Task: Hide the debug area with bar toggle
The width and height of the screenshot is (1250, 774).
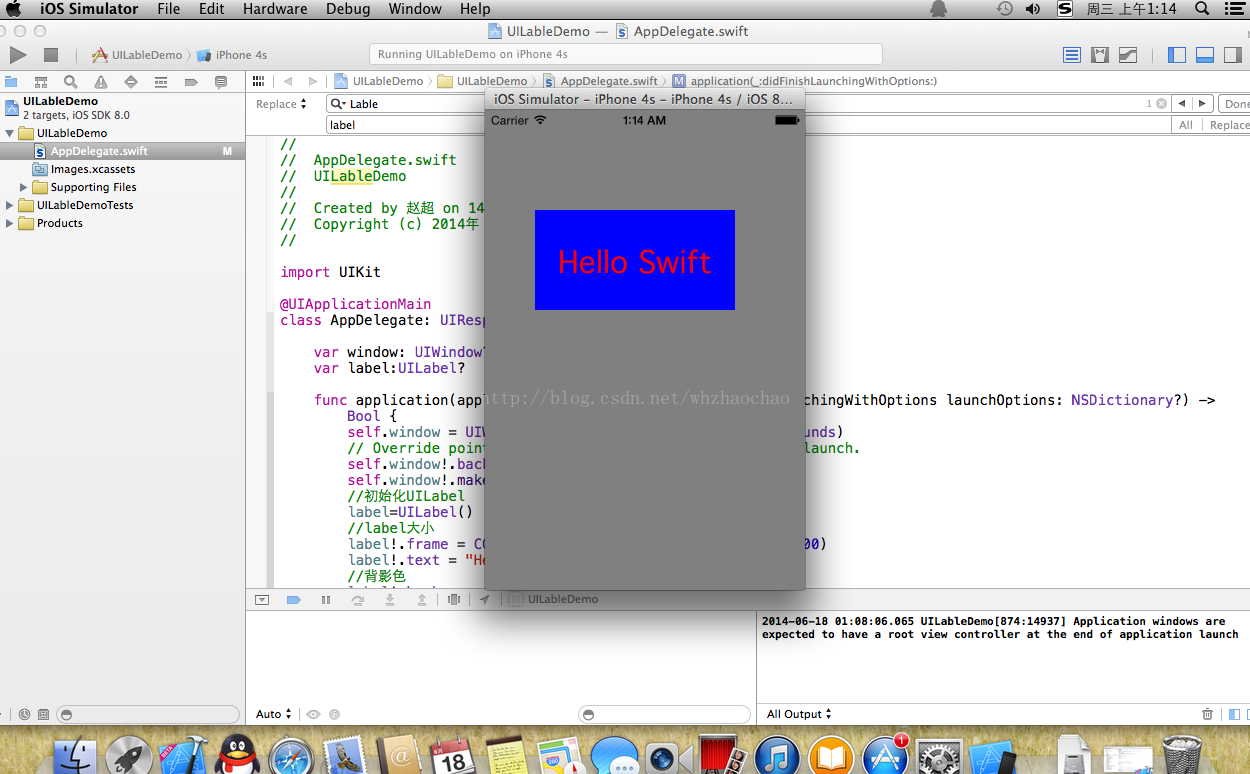Action: [262, 600]
